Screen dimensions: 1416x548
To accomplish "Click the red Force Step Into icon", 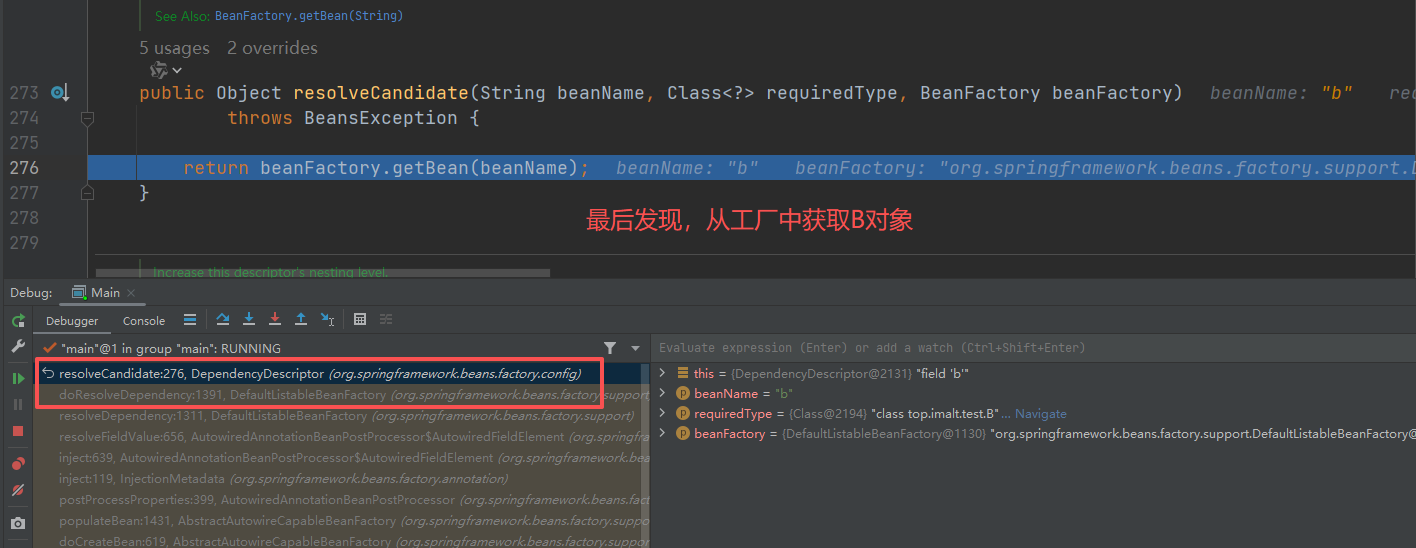I will click(x=275, y=320).
